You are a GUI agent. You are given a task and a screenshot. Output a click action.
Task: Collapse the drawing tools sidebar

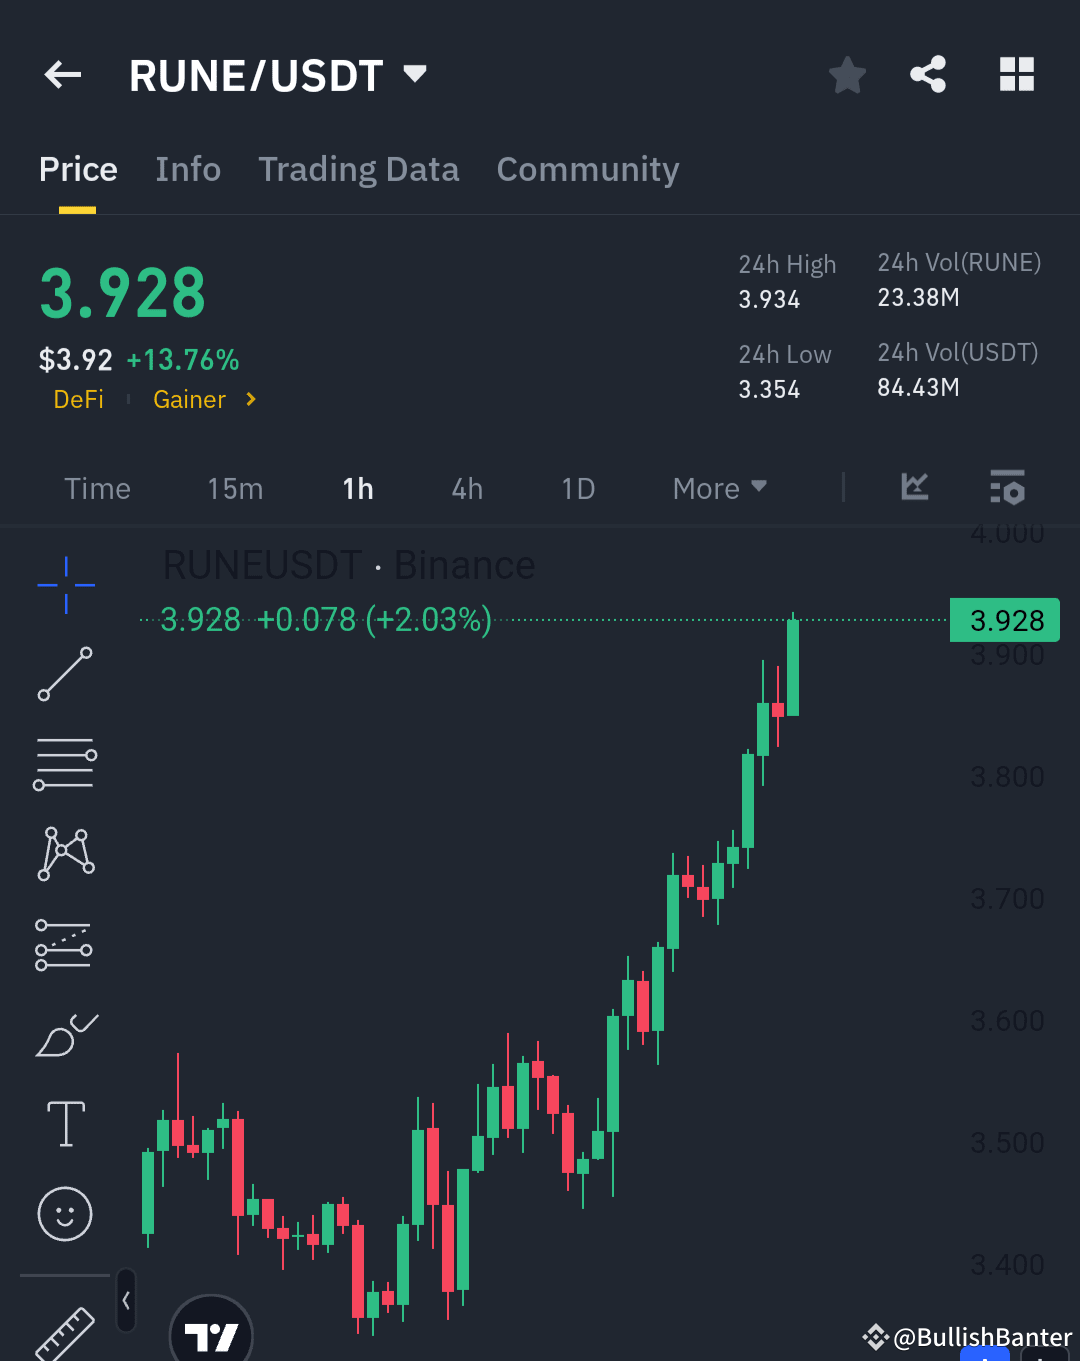pos(126,1301)
